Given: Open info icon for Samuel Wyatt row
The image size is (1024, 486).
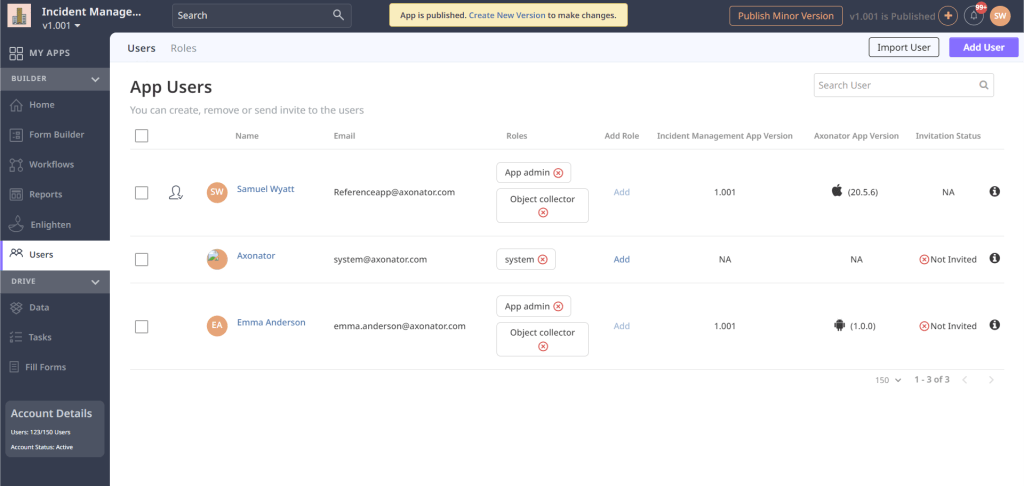Looking at the screenshot, I should point(995,191).
